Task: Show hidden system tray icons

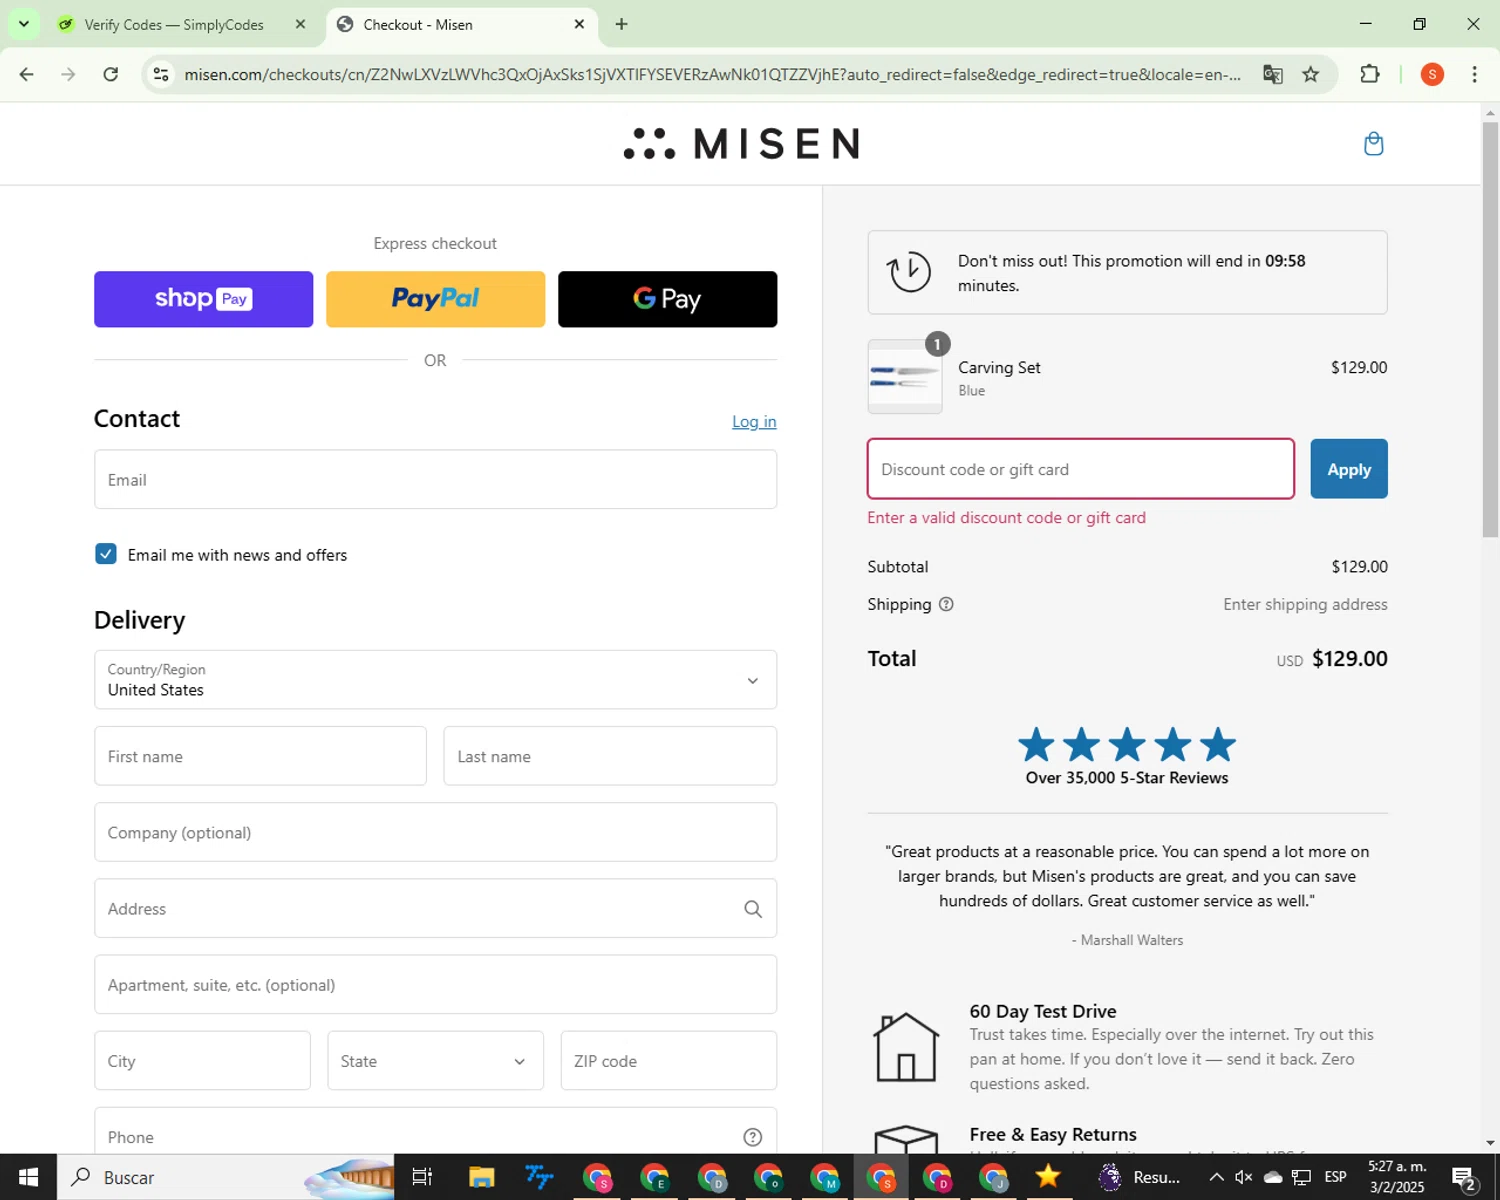Action: (1216, 1177)
